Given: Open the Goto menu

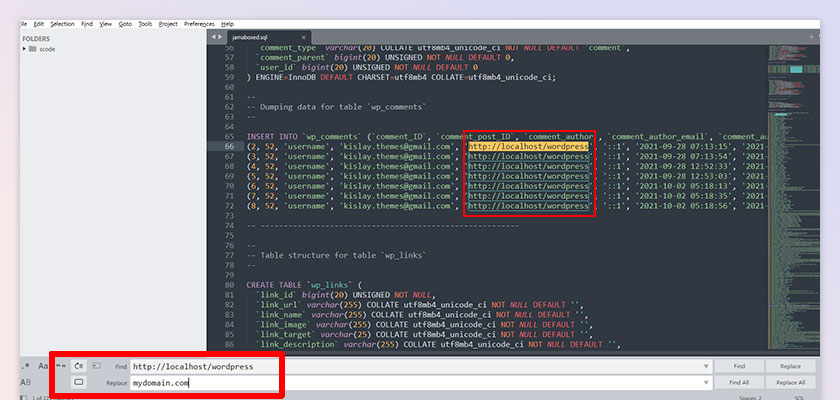Looking at the screenshot, I should click(x=125, y=24).
